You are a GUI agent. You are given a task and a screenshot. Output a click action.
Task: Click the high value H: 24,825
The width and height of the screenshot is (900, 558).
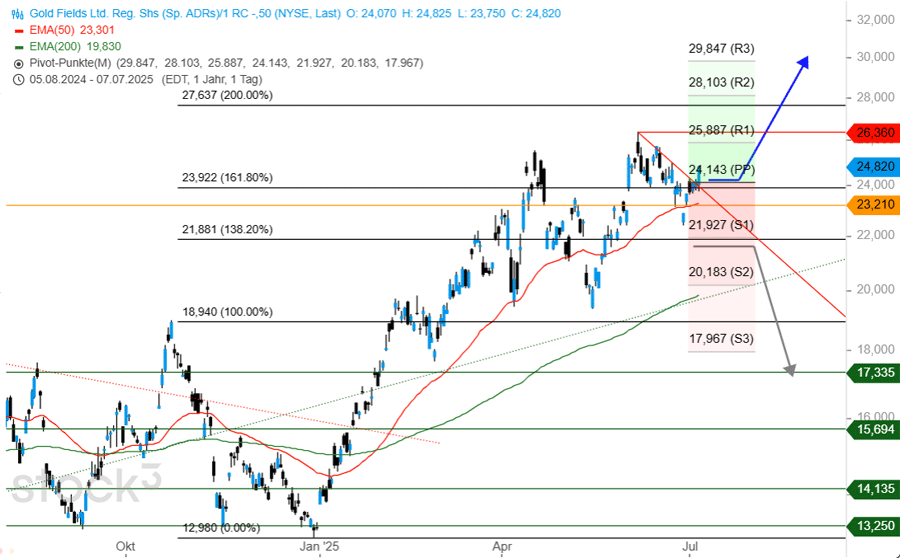coord(426,13)
